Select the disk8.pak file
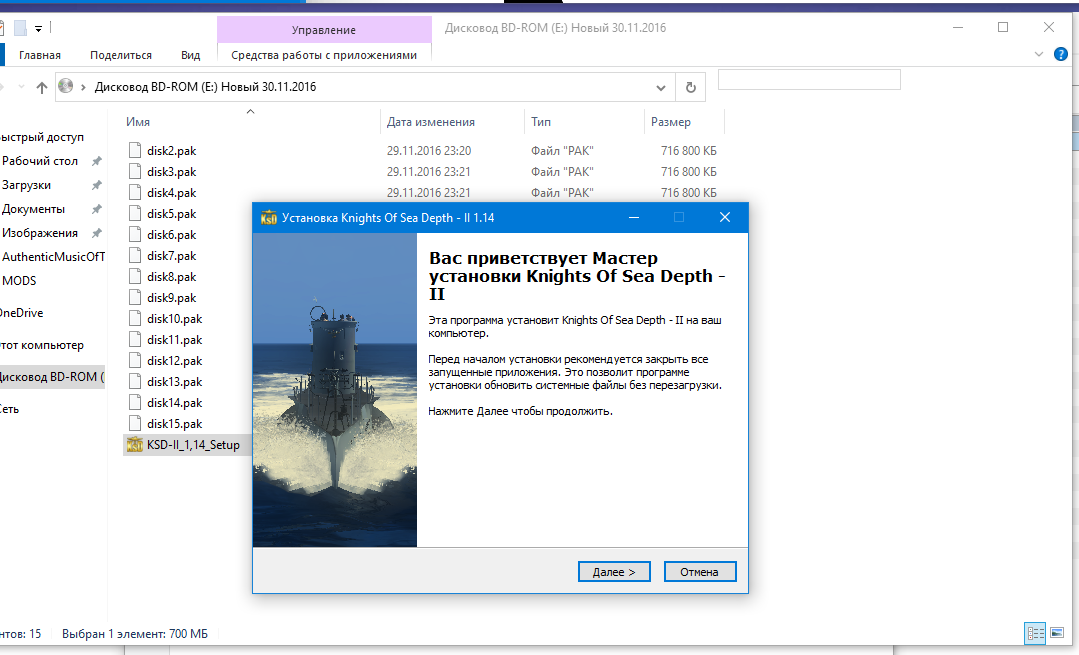1079x655 pixels. (171, 277)
